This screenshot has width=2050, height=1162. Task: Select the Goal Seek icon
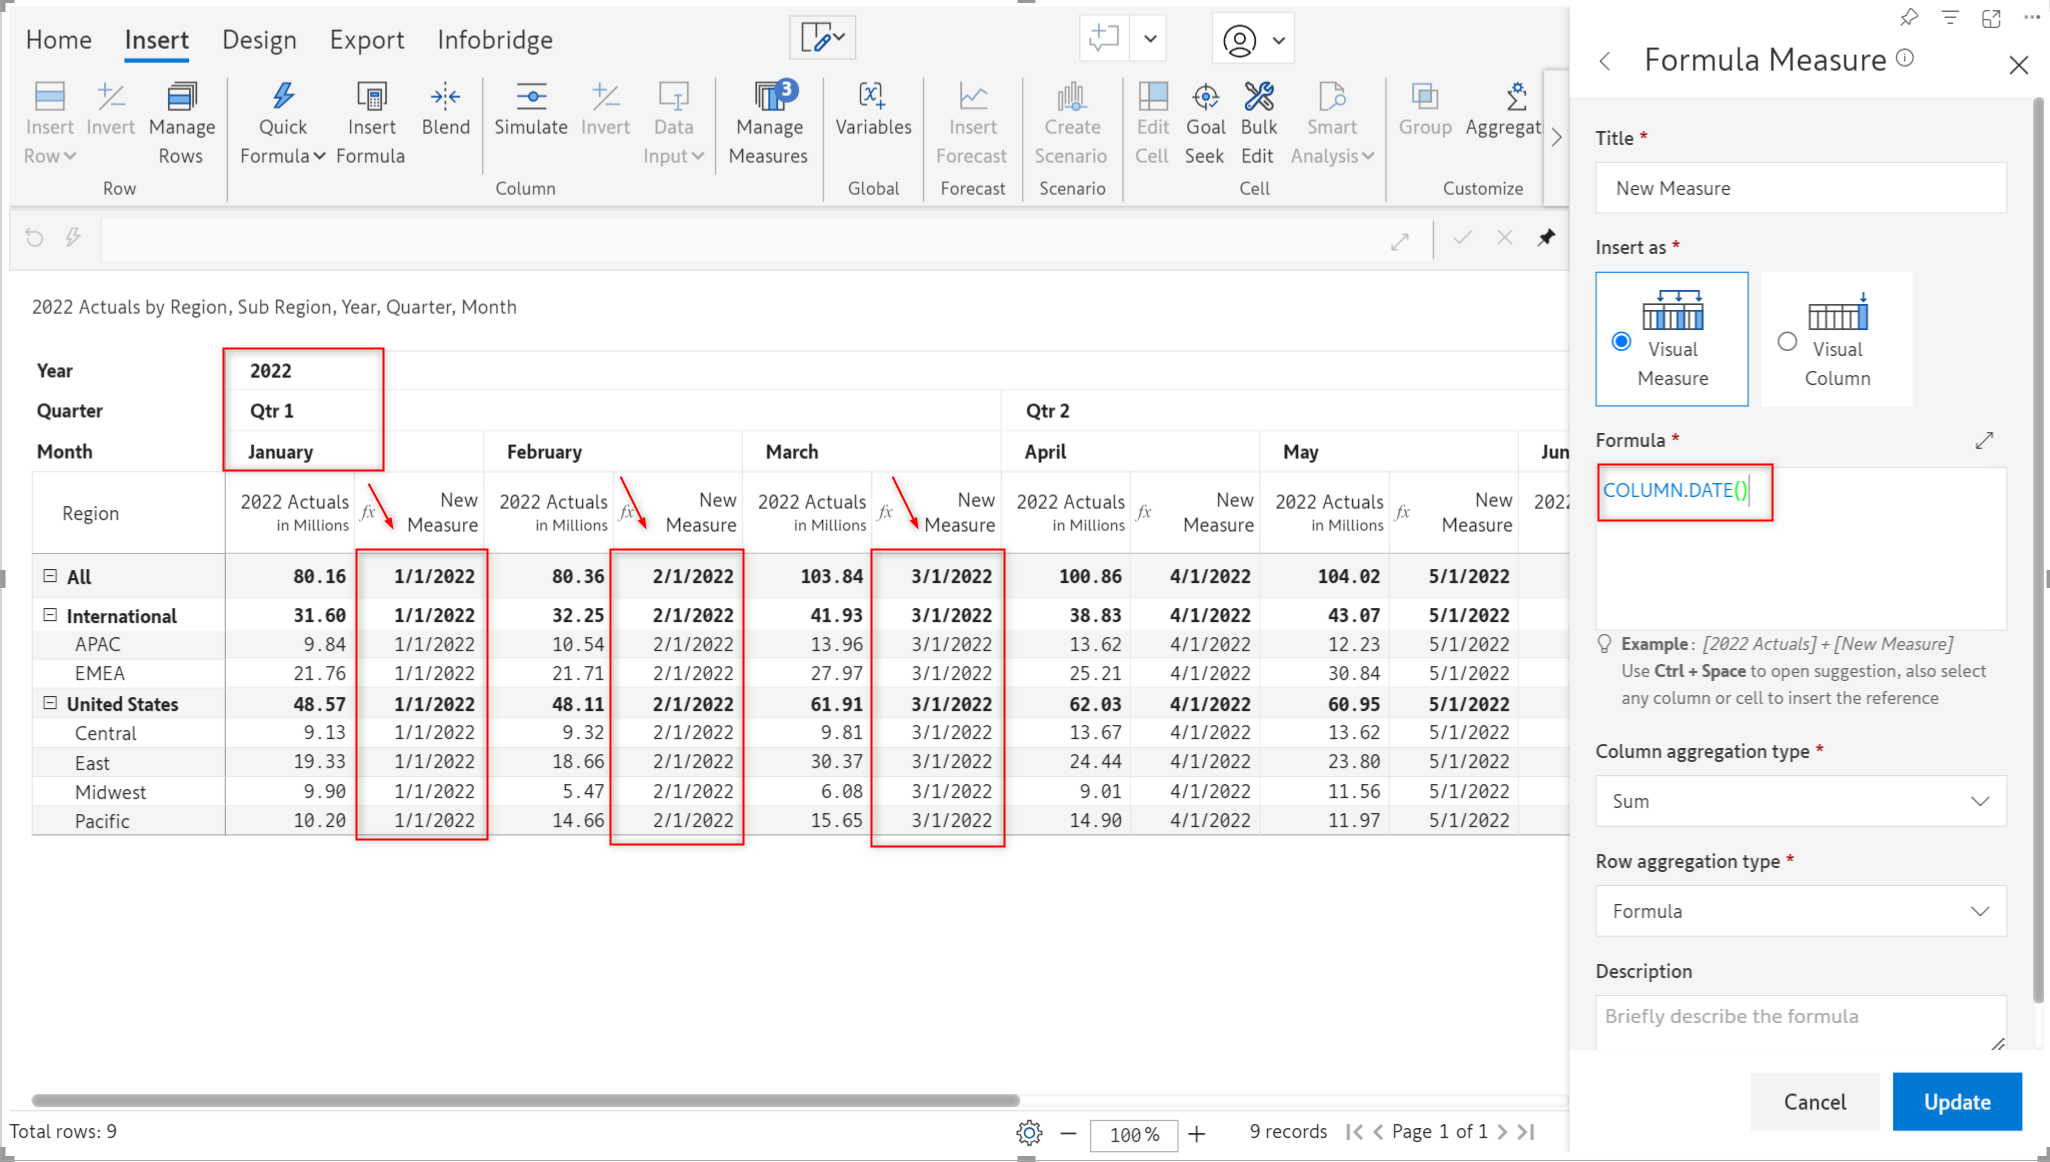click(x=1205, y=98)
